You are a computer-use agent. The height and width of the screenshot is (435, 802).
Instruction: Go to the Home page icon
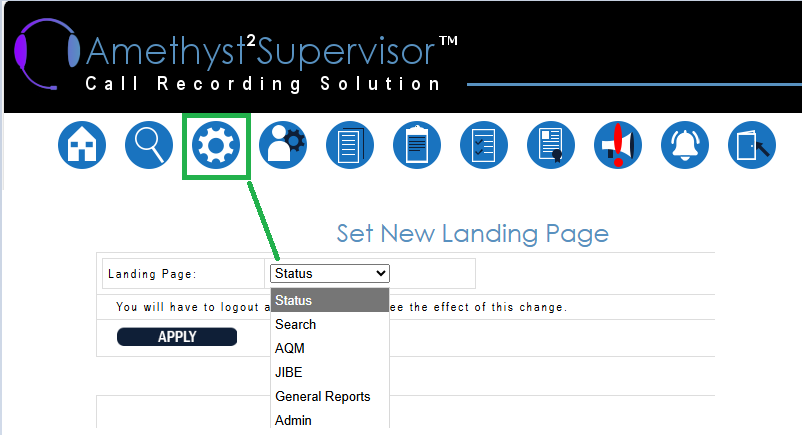(82, 146)
